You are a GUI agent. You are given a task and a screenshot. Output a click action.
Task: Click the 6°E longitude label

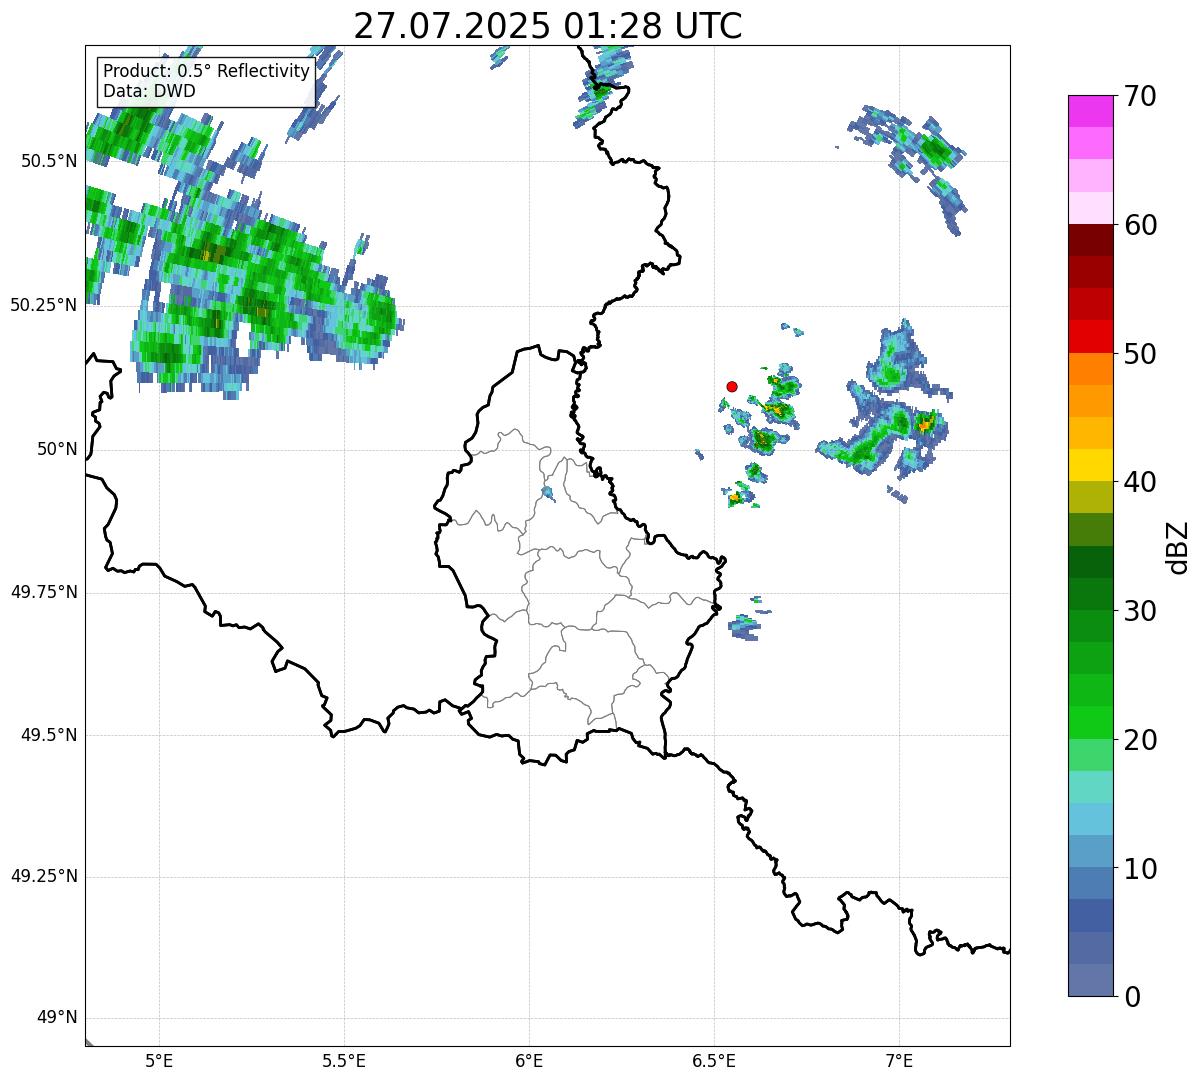coord(529,1060)
